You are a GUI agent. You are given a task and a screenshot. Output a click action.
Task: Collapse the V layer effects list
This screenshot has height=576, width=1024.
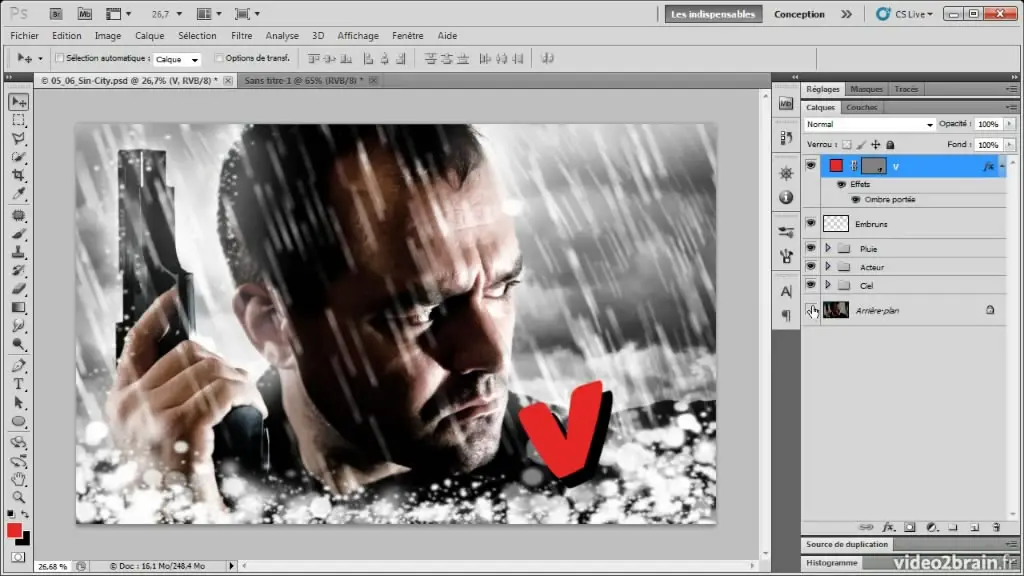click(x=1002, y=167)
